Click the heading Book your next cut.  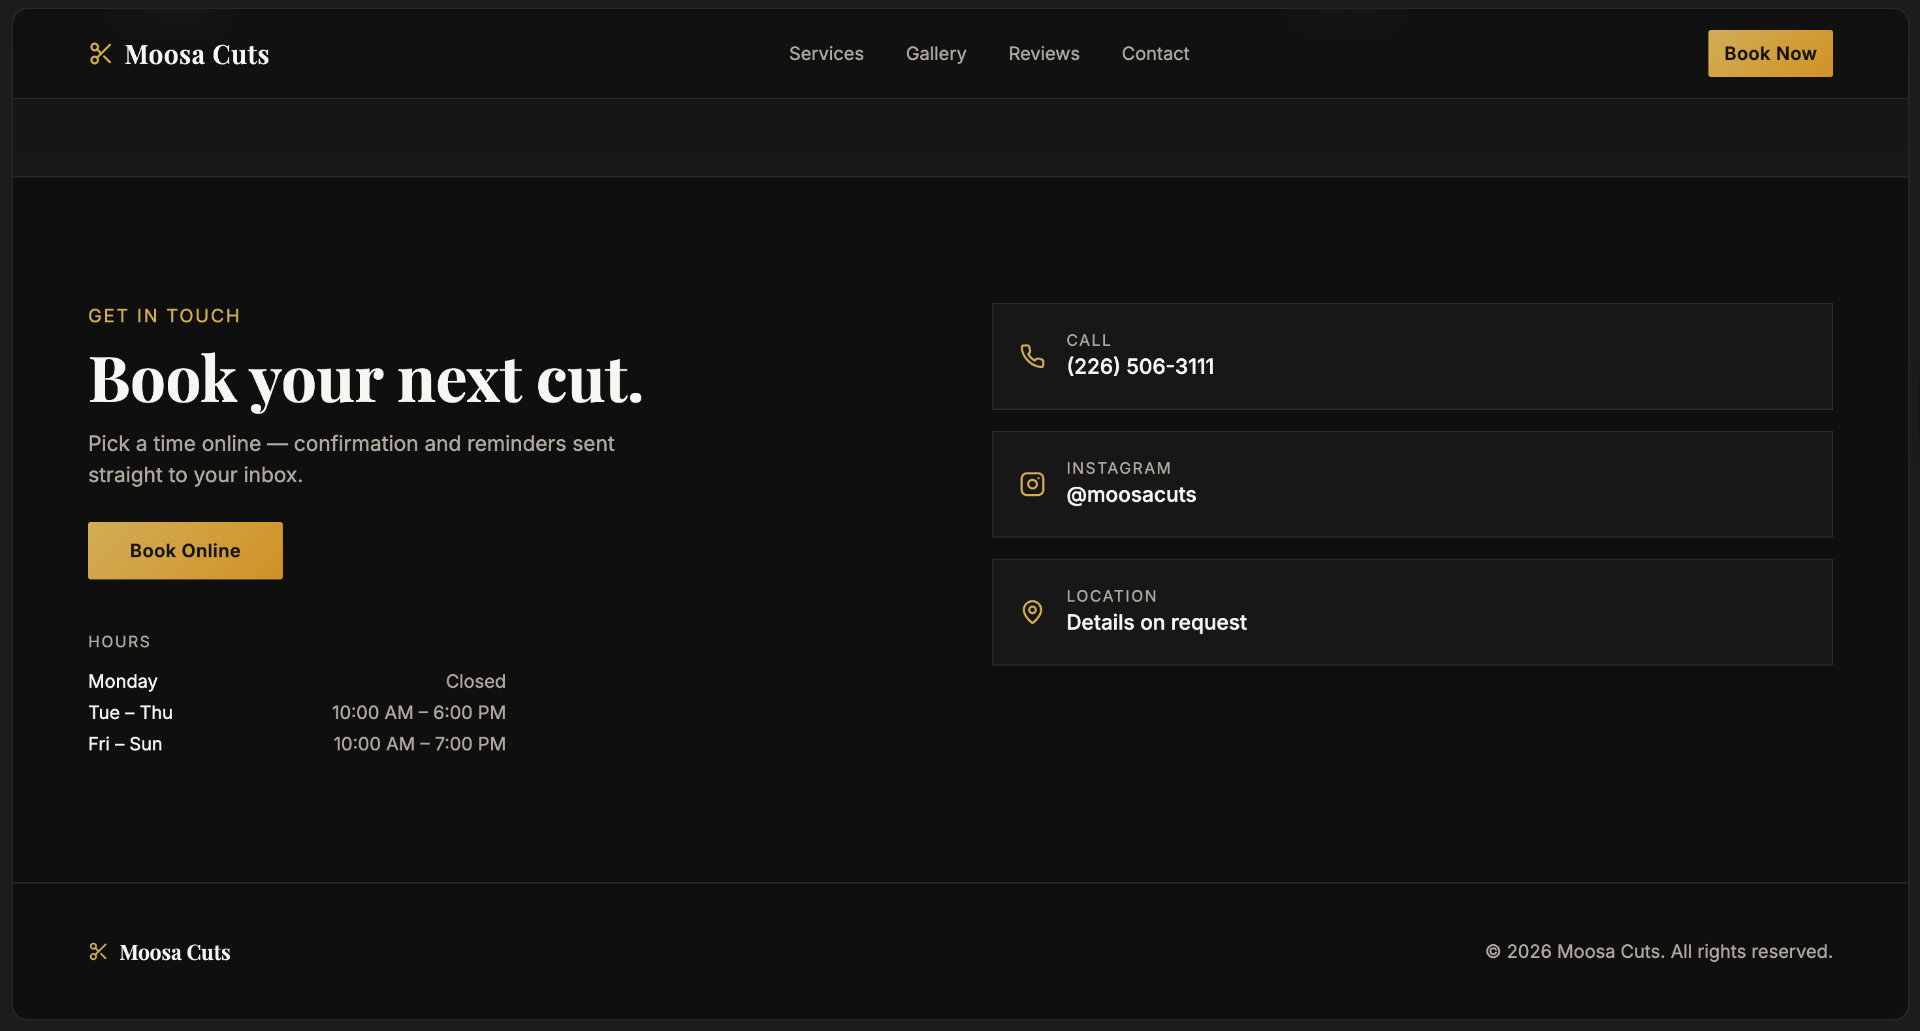(x=365, y=380)
